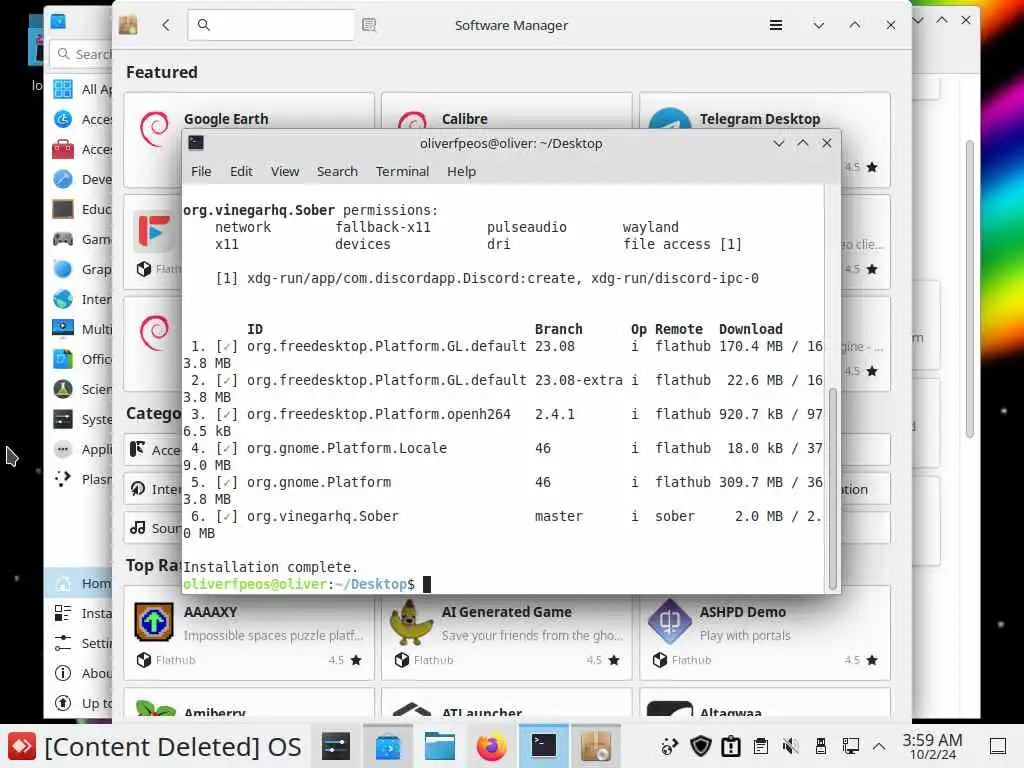Open Discover from the taskbar
The width and height of the screenshot is (1024, 768).
[388, 746]
